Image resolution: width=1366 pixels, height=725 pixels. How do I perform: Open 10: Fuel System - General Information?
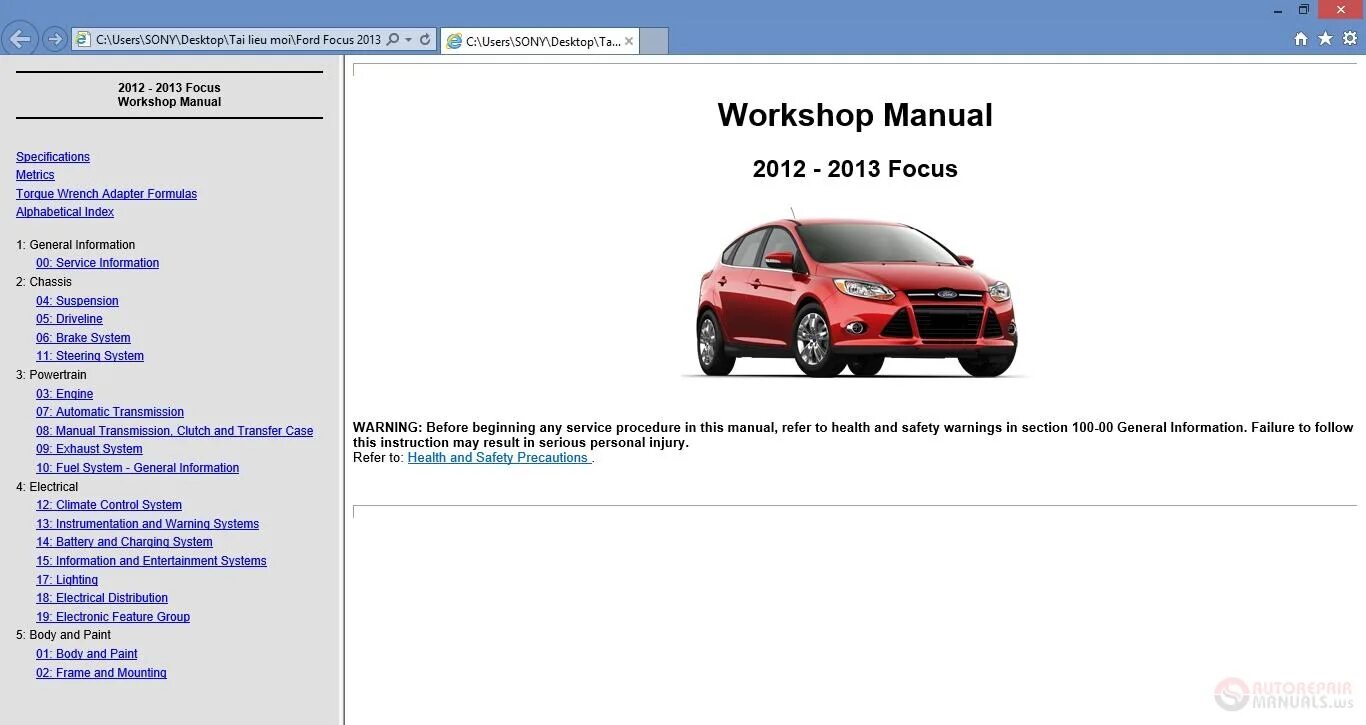138,468
